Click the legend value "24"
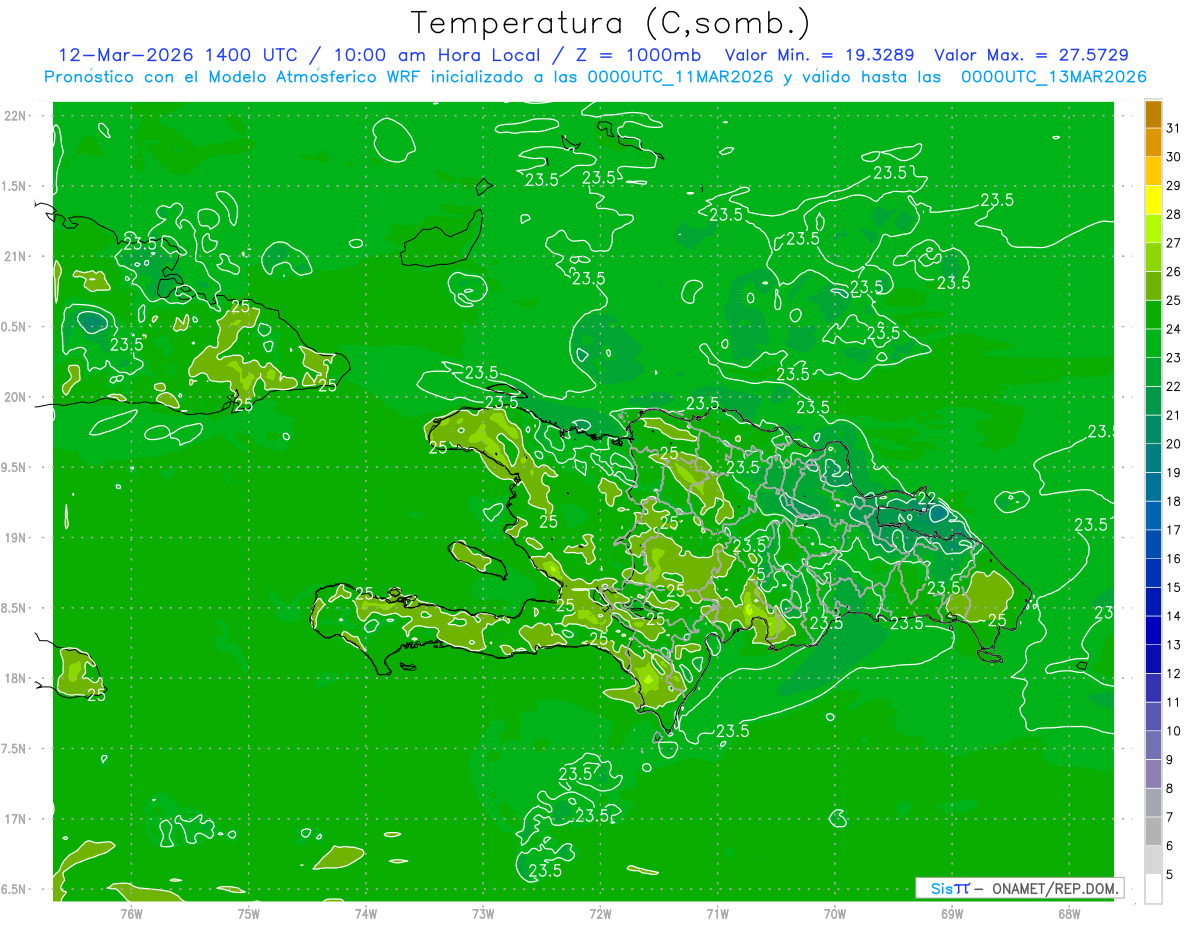1200x927 pixels. (1174, 329)
